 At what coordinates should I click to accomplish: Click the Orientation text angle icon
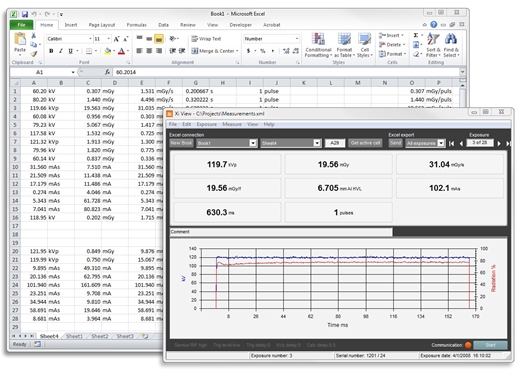point(173,39)
